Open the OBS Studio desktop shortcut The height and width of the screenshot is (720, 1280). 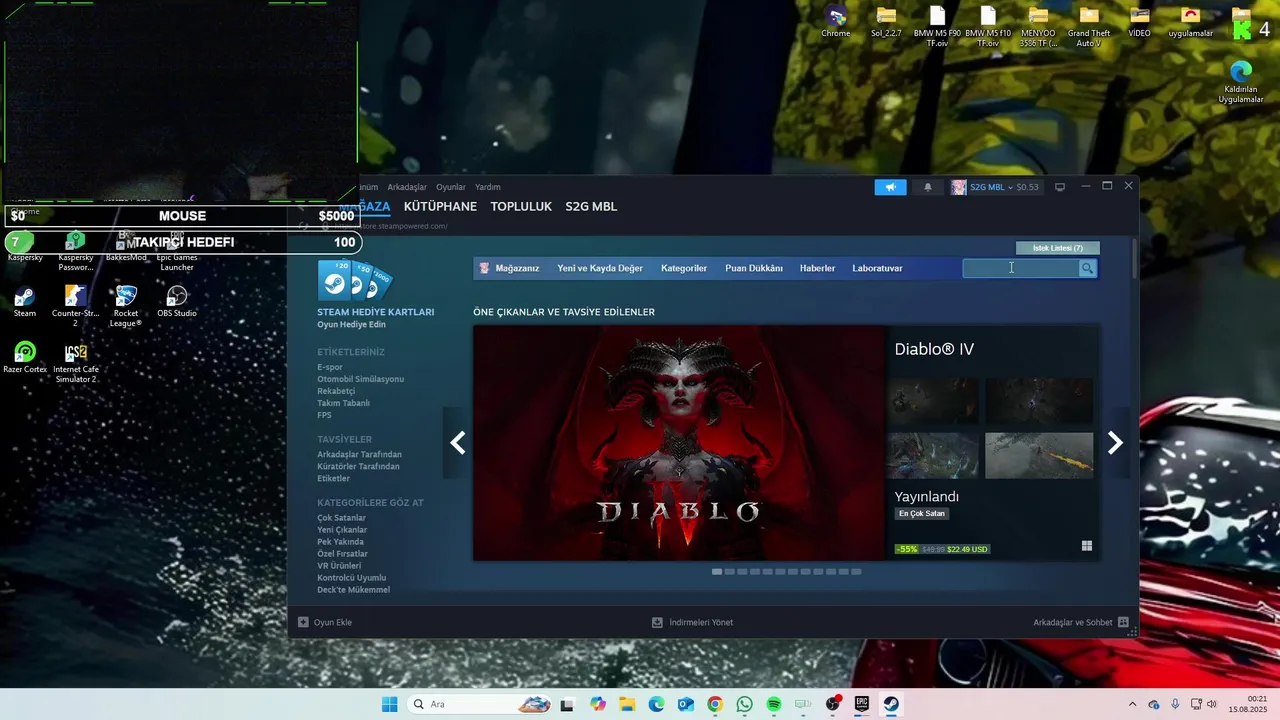click(177, 302)
